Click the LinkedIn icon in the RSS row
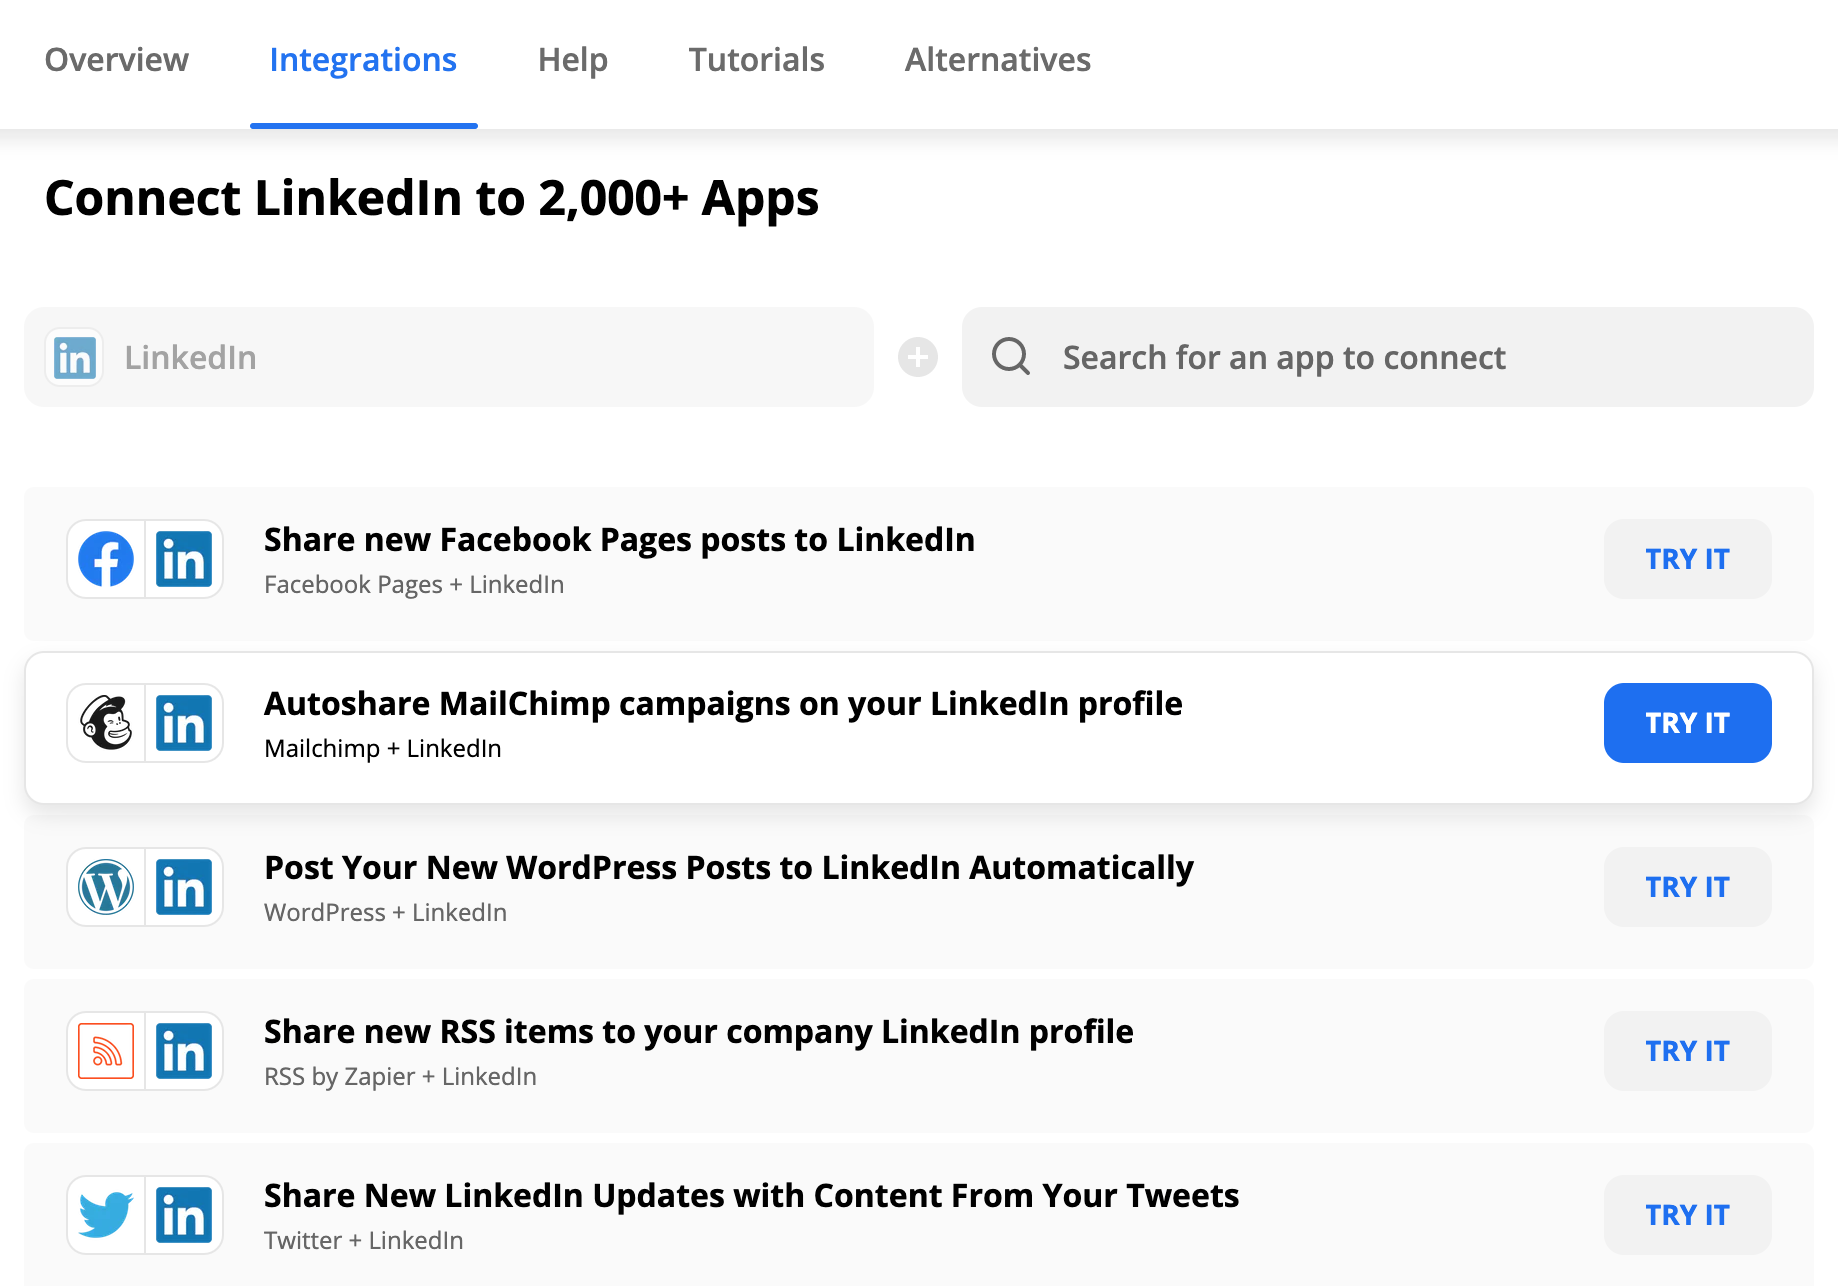Image resolution: width=1838 pixels, height=1286 pixels. [x=184, y=1051]
